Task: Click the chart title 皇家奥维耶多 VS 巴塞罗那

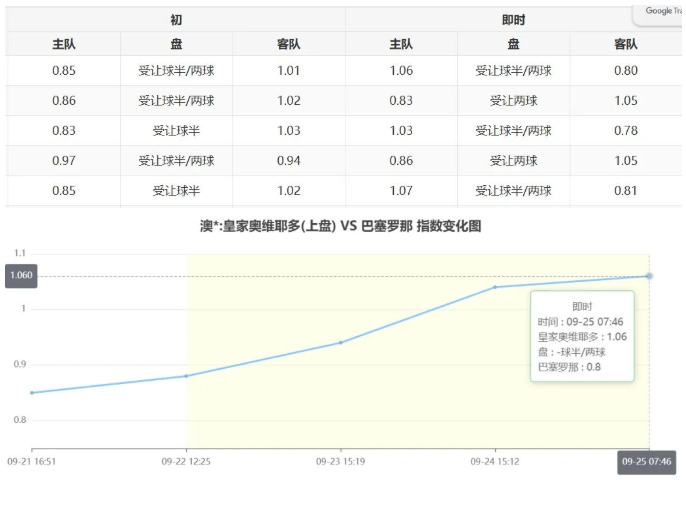Action: tap(341, 227)
